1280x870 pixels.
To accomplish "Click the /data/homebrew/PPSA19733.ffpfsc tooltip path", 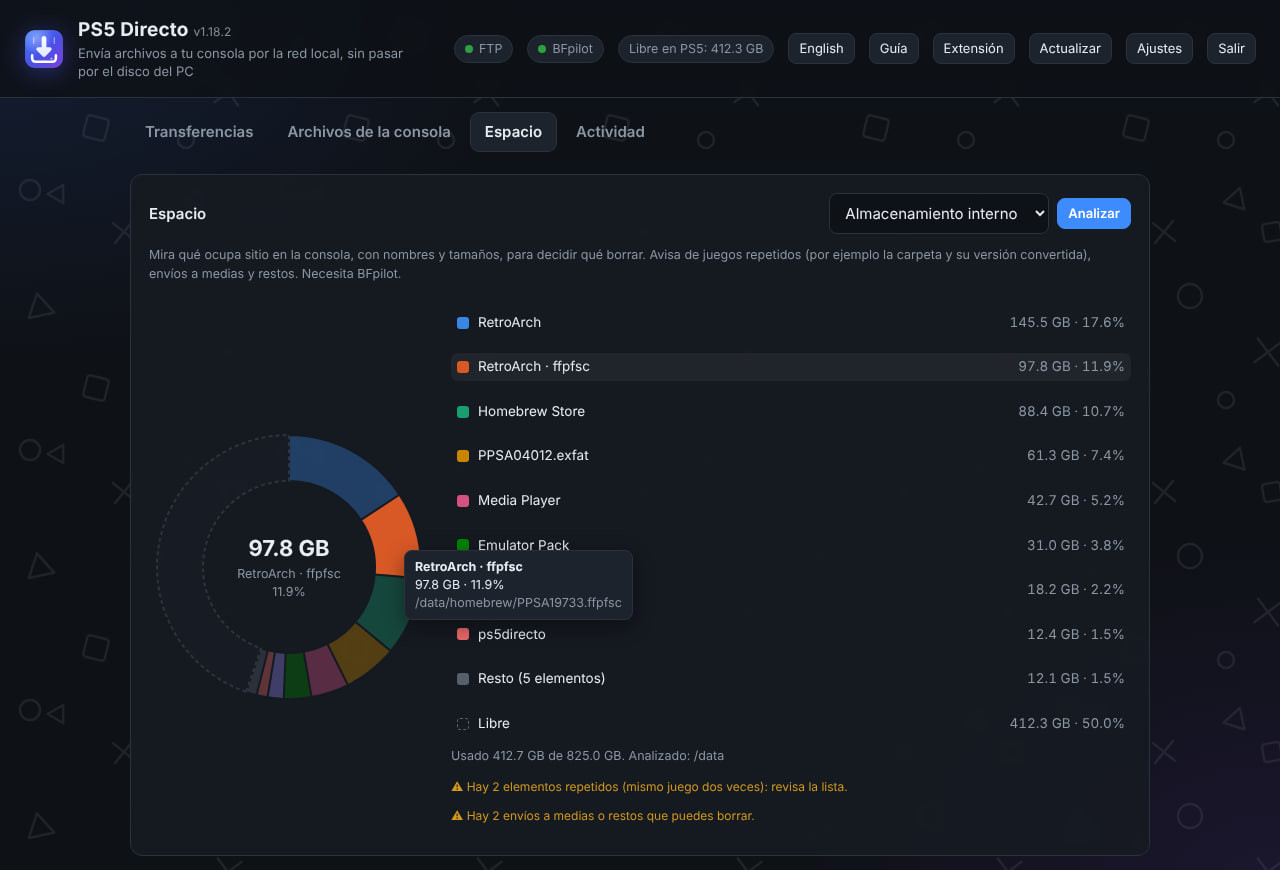I will 518,602.
